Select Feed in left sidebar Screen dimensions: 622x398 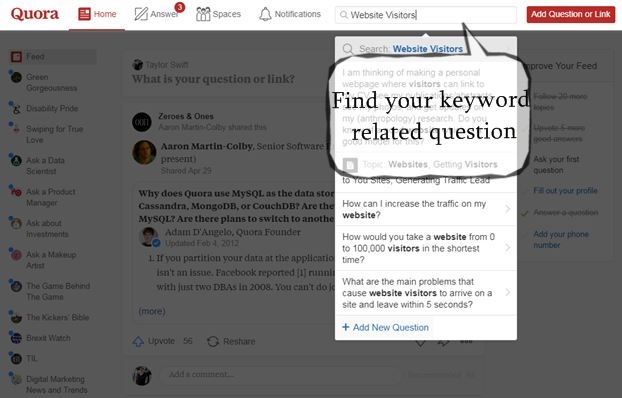53,57
